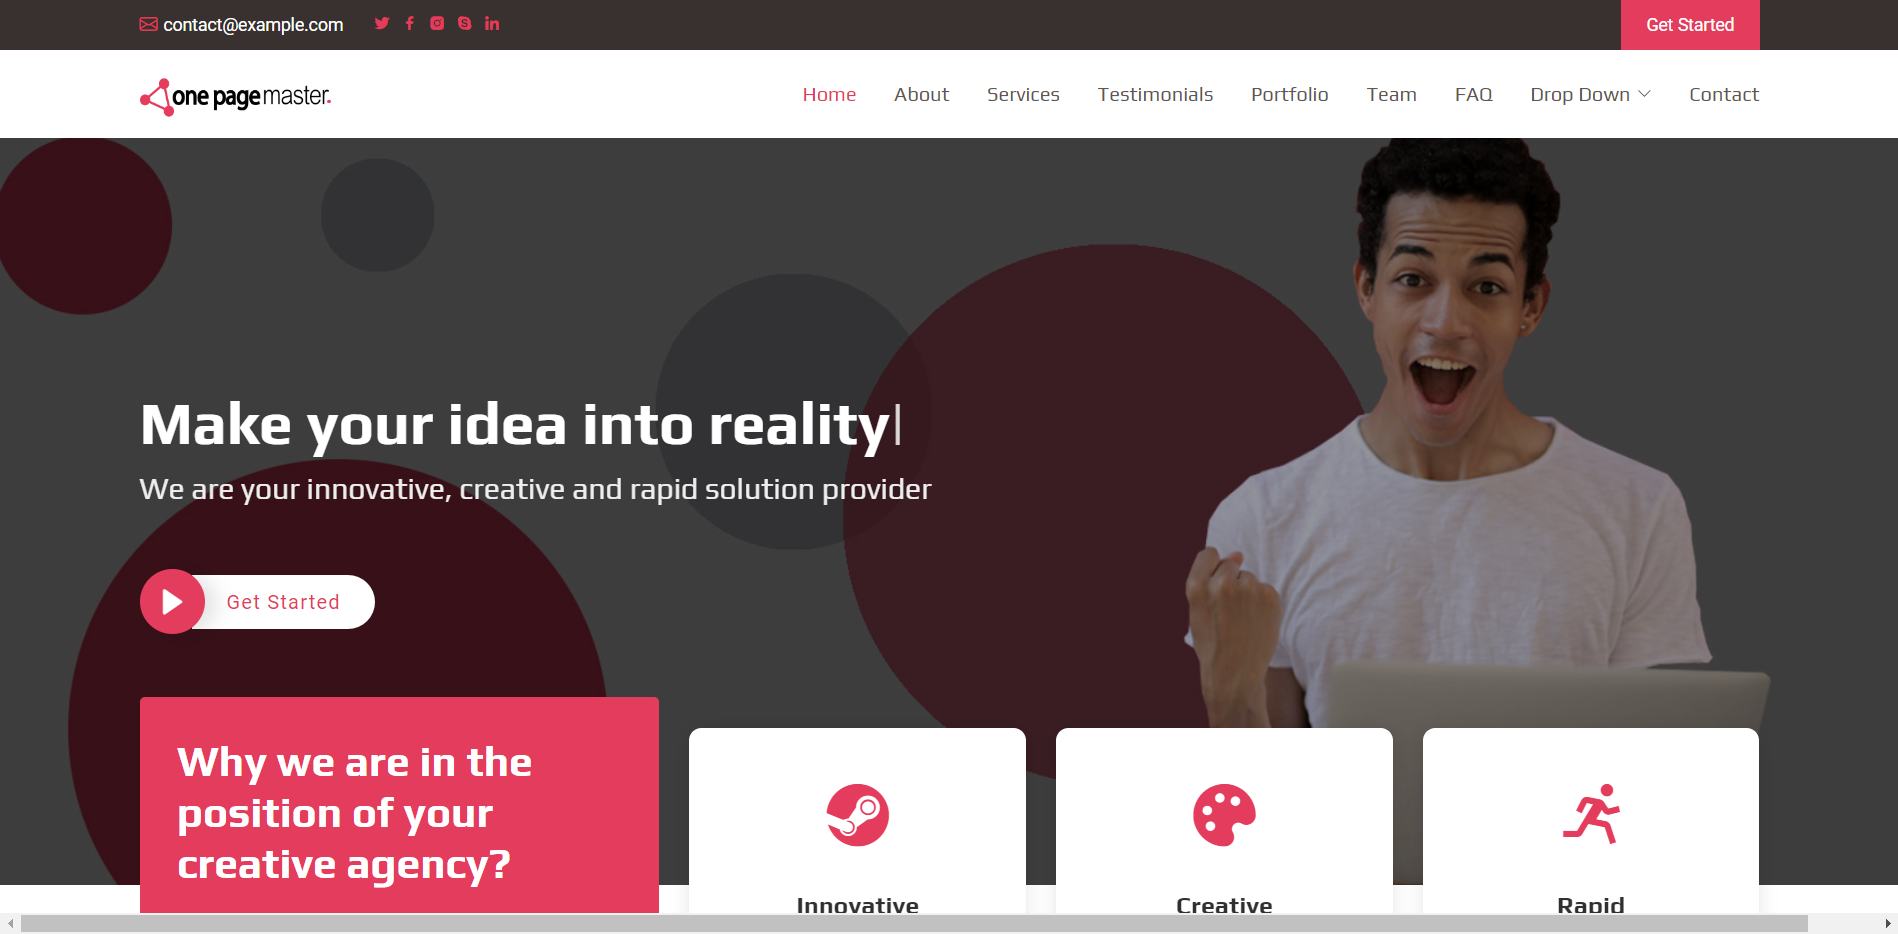Open the Facebook social icon
This screenshot has height=934, width=1898.
(x=409, y=23)
